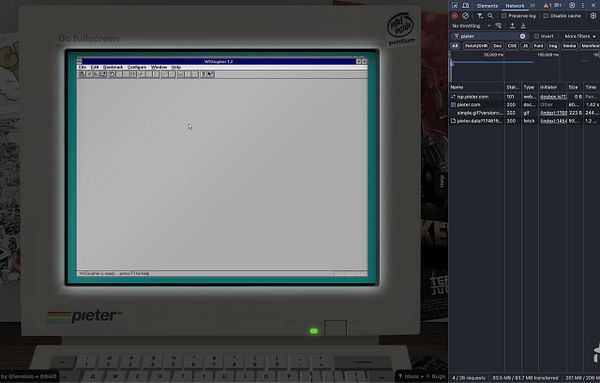Open the No throttling dropdown
600x383 pixels.
[x=471, y=26]
